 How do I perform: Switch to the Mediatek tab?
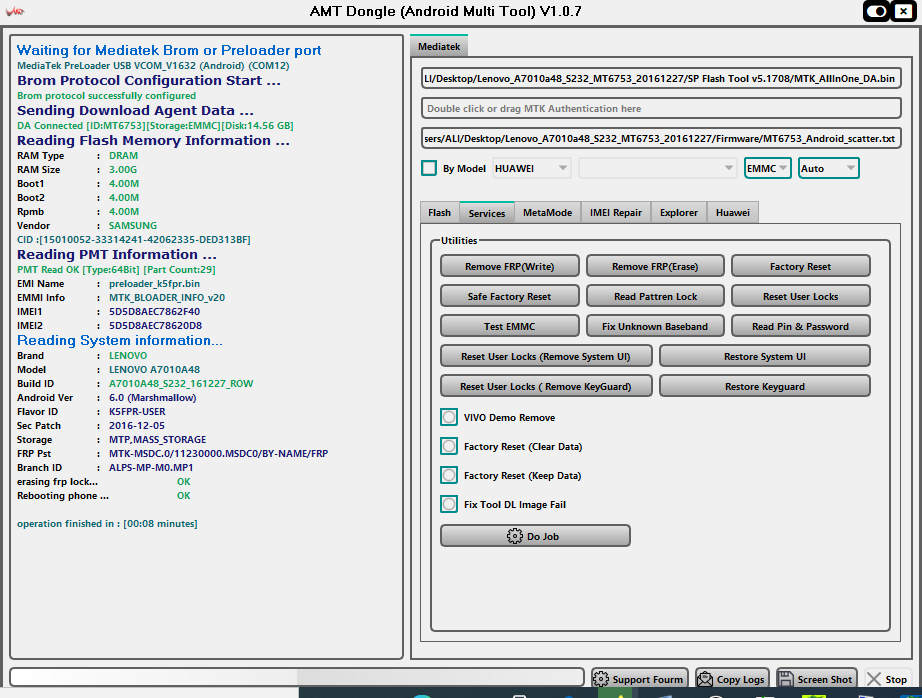[439, 46]
